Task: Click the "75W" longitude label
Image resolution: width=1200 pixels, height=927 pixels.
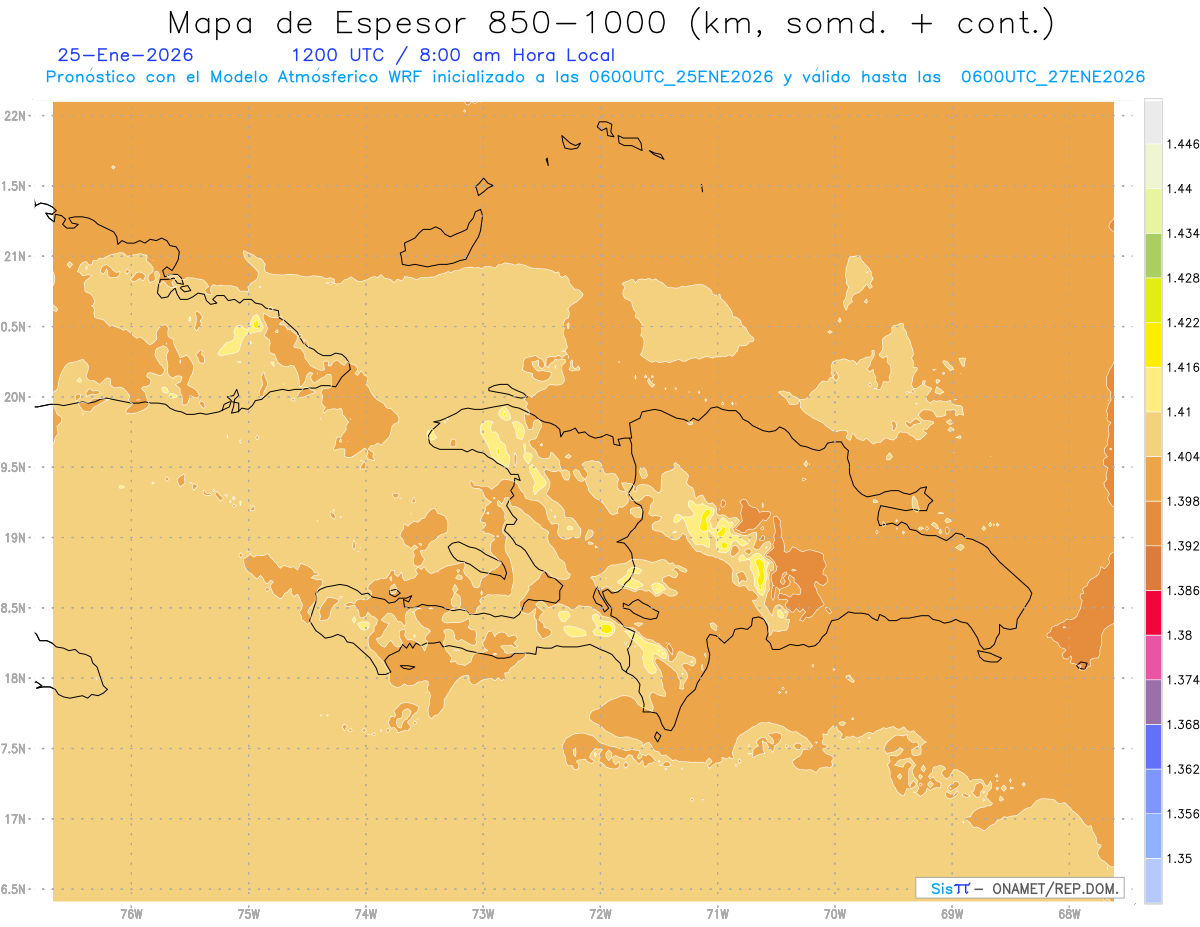Action: [x=249, y=914]
